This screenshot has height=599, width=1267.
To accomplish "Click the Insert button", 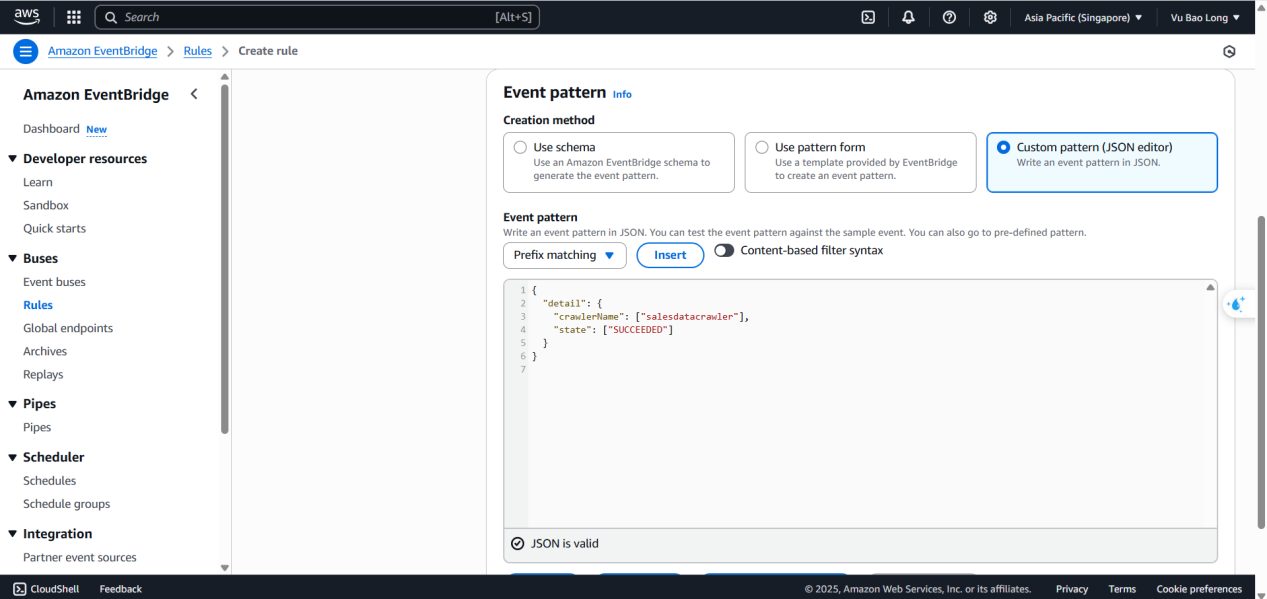I will [x=670, y=255].
